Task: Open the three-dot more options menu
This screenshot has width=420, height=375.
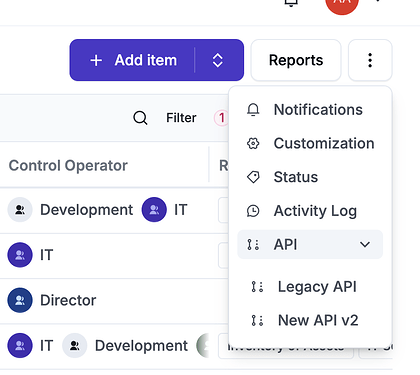Action: [x=370, y=60]
